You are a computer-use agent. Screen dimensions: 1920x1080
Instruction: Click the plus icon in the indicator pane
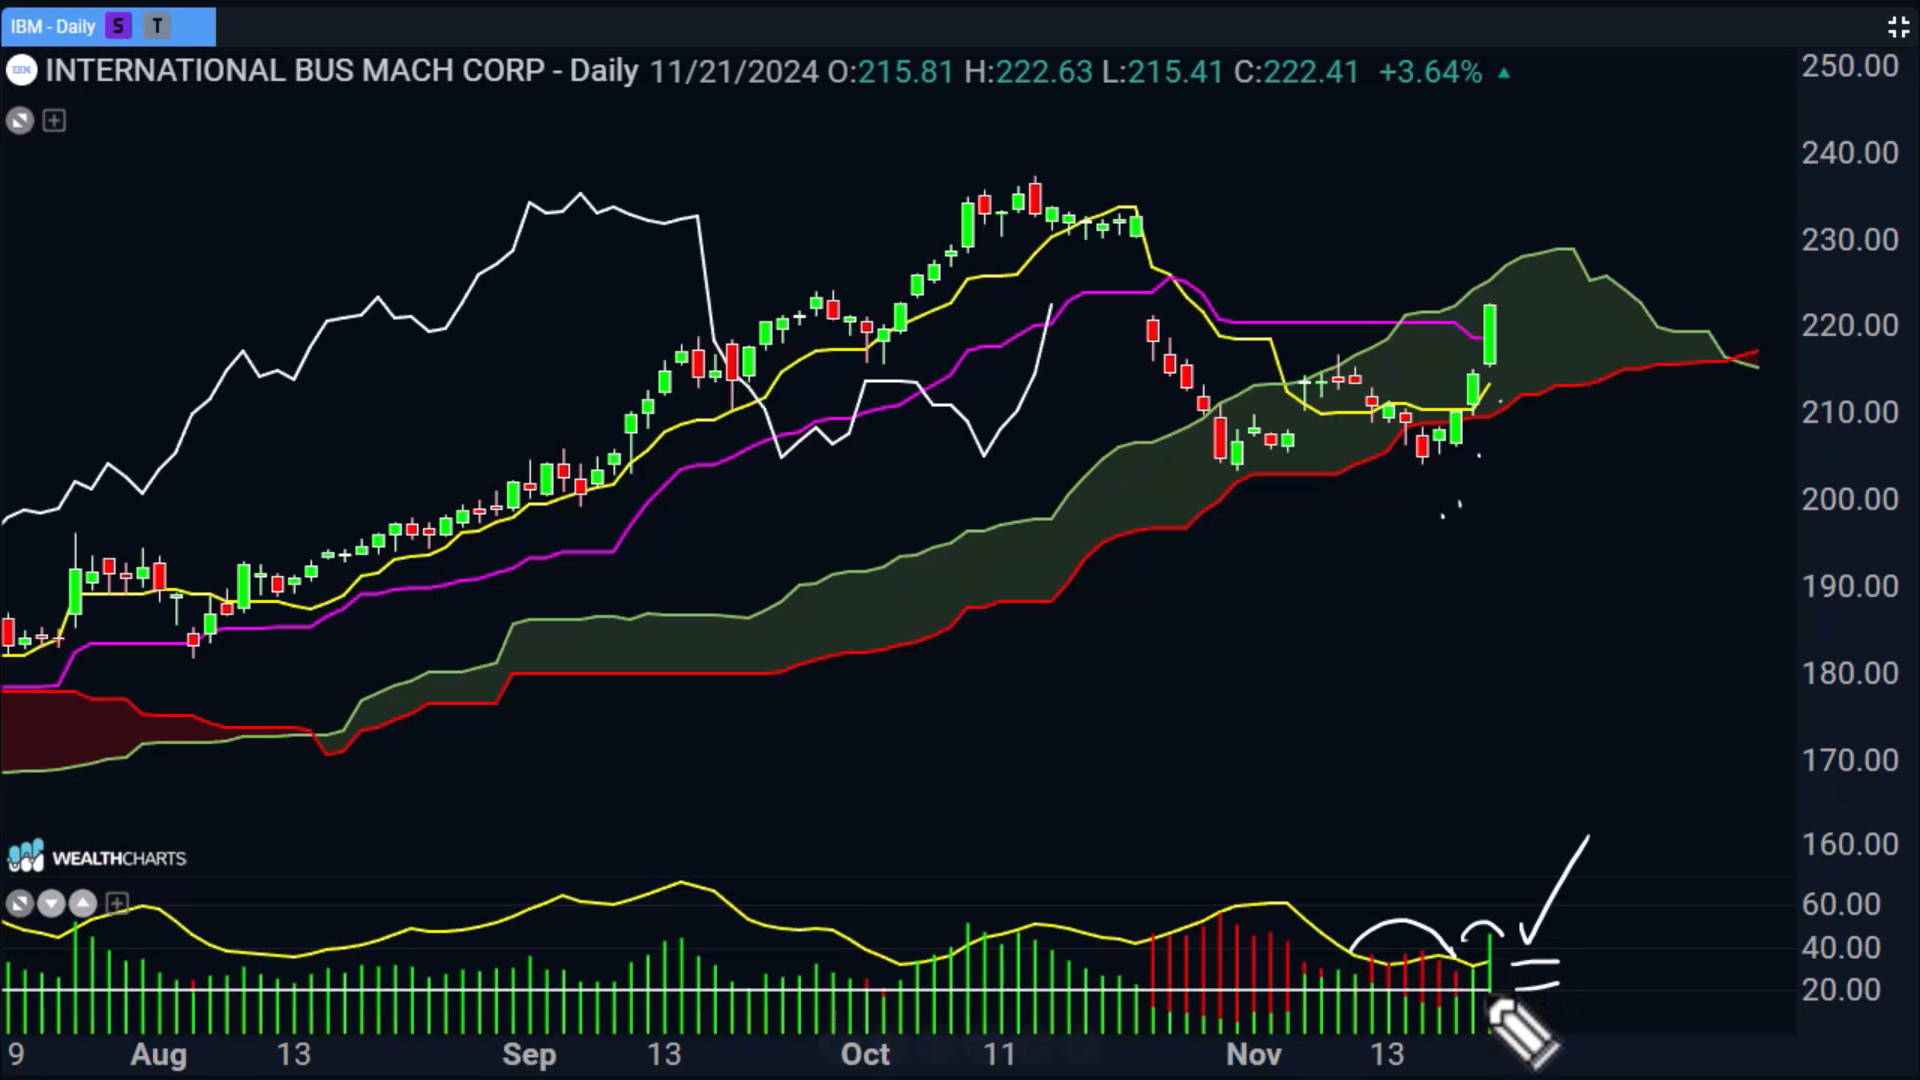(117, 904)
